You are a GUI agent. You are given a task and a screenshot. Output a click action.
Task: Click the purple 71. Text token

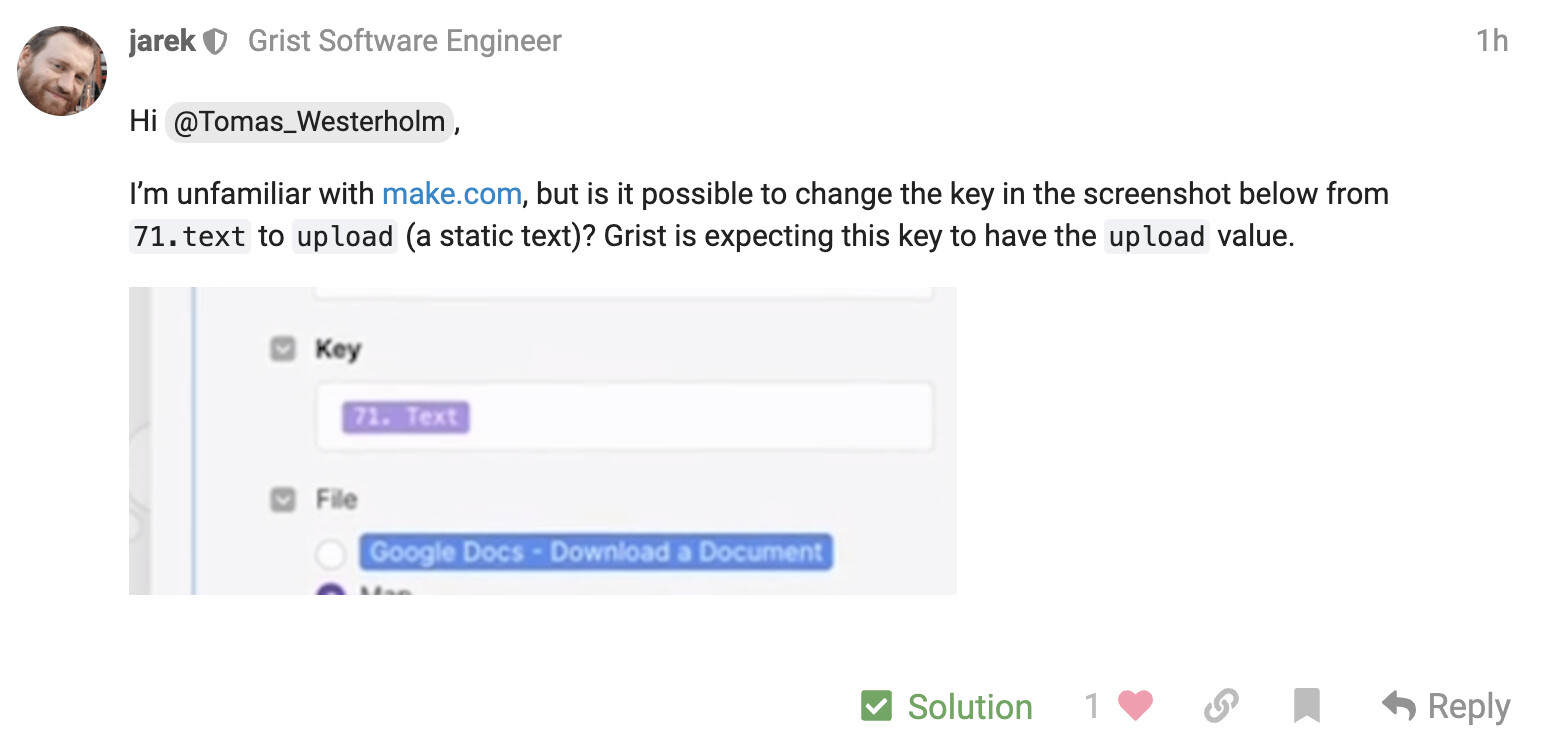(405, 417)
